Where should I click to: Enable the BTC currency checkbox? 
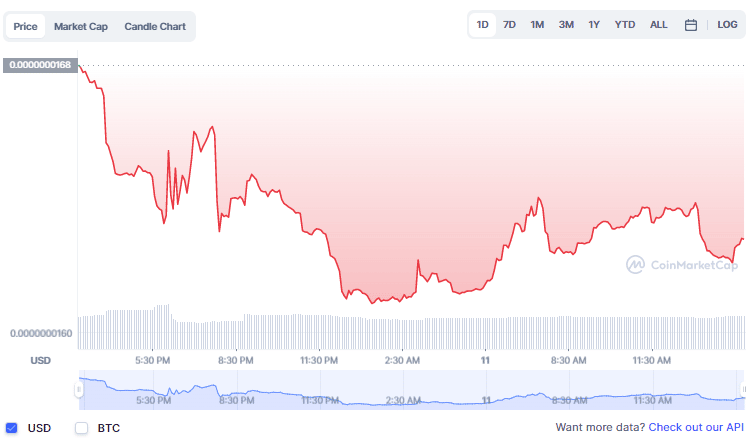coord(82,428)
